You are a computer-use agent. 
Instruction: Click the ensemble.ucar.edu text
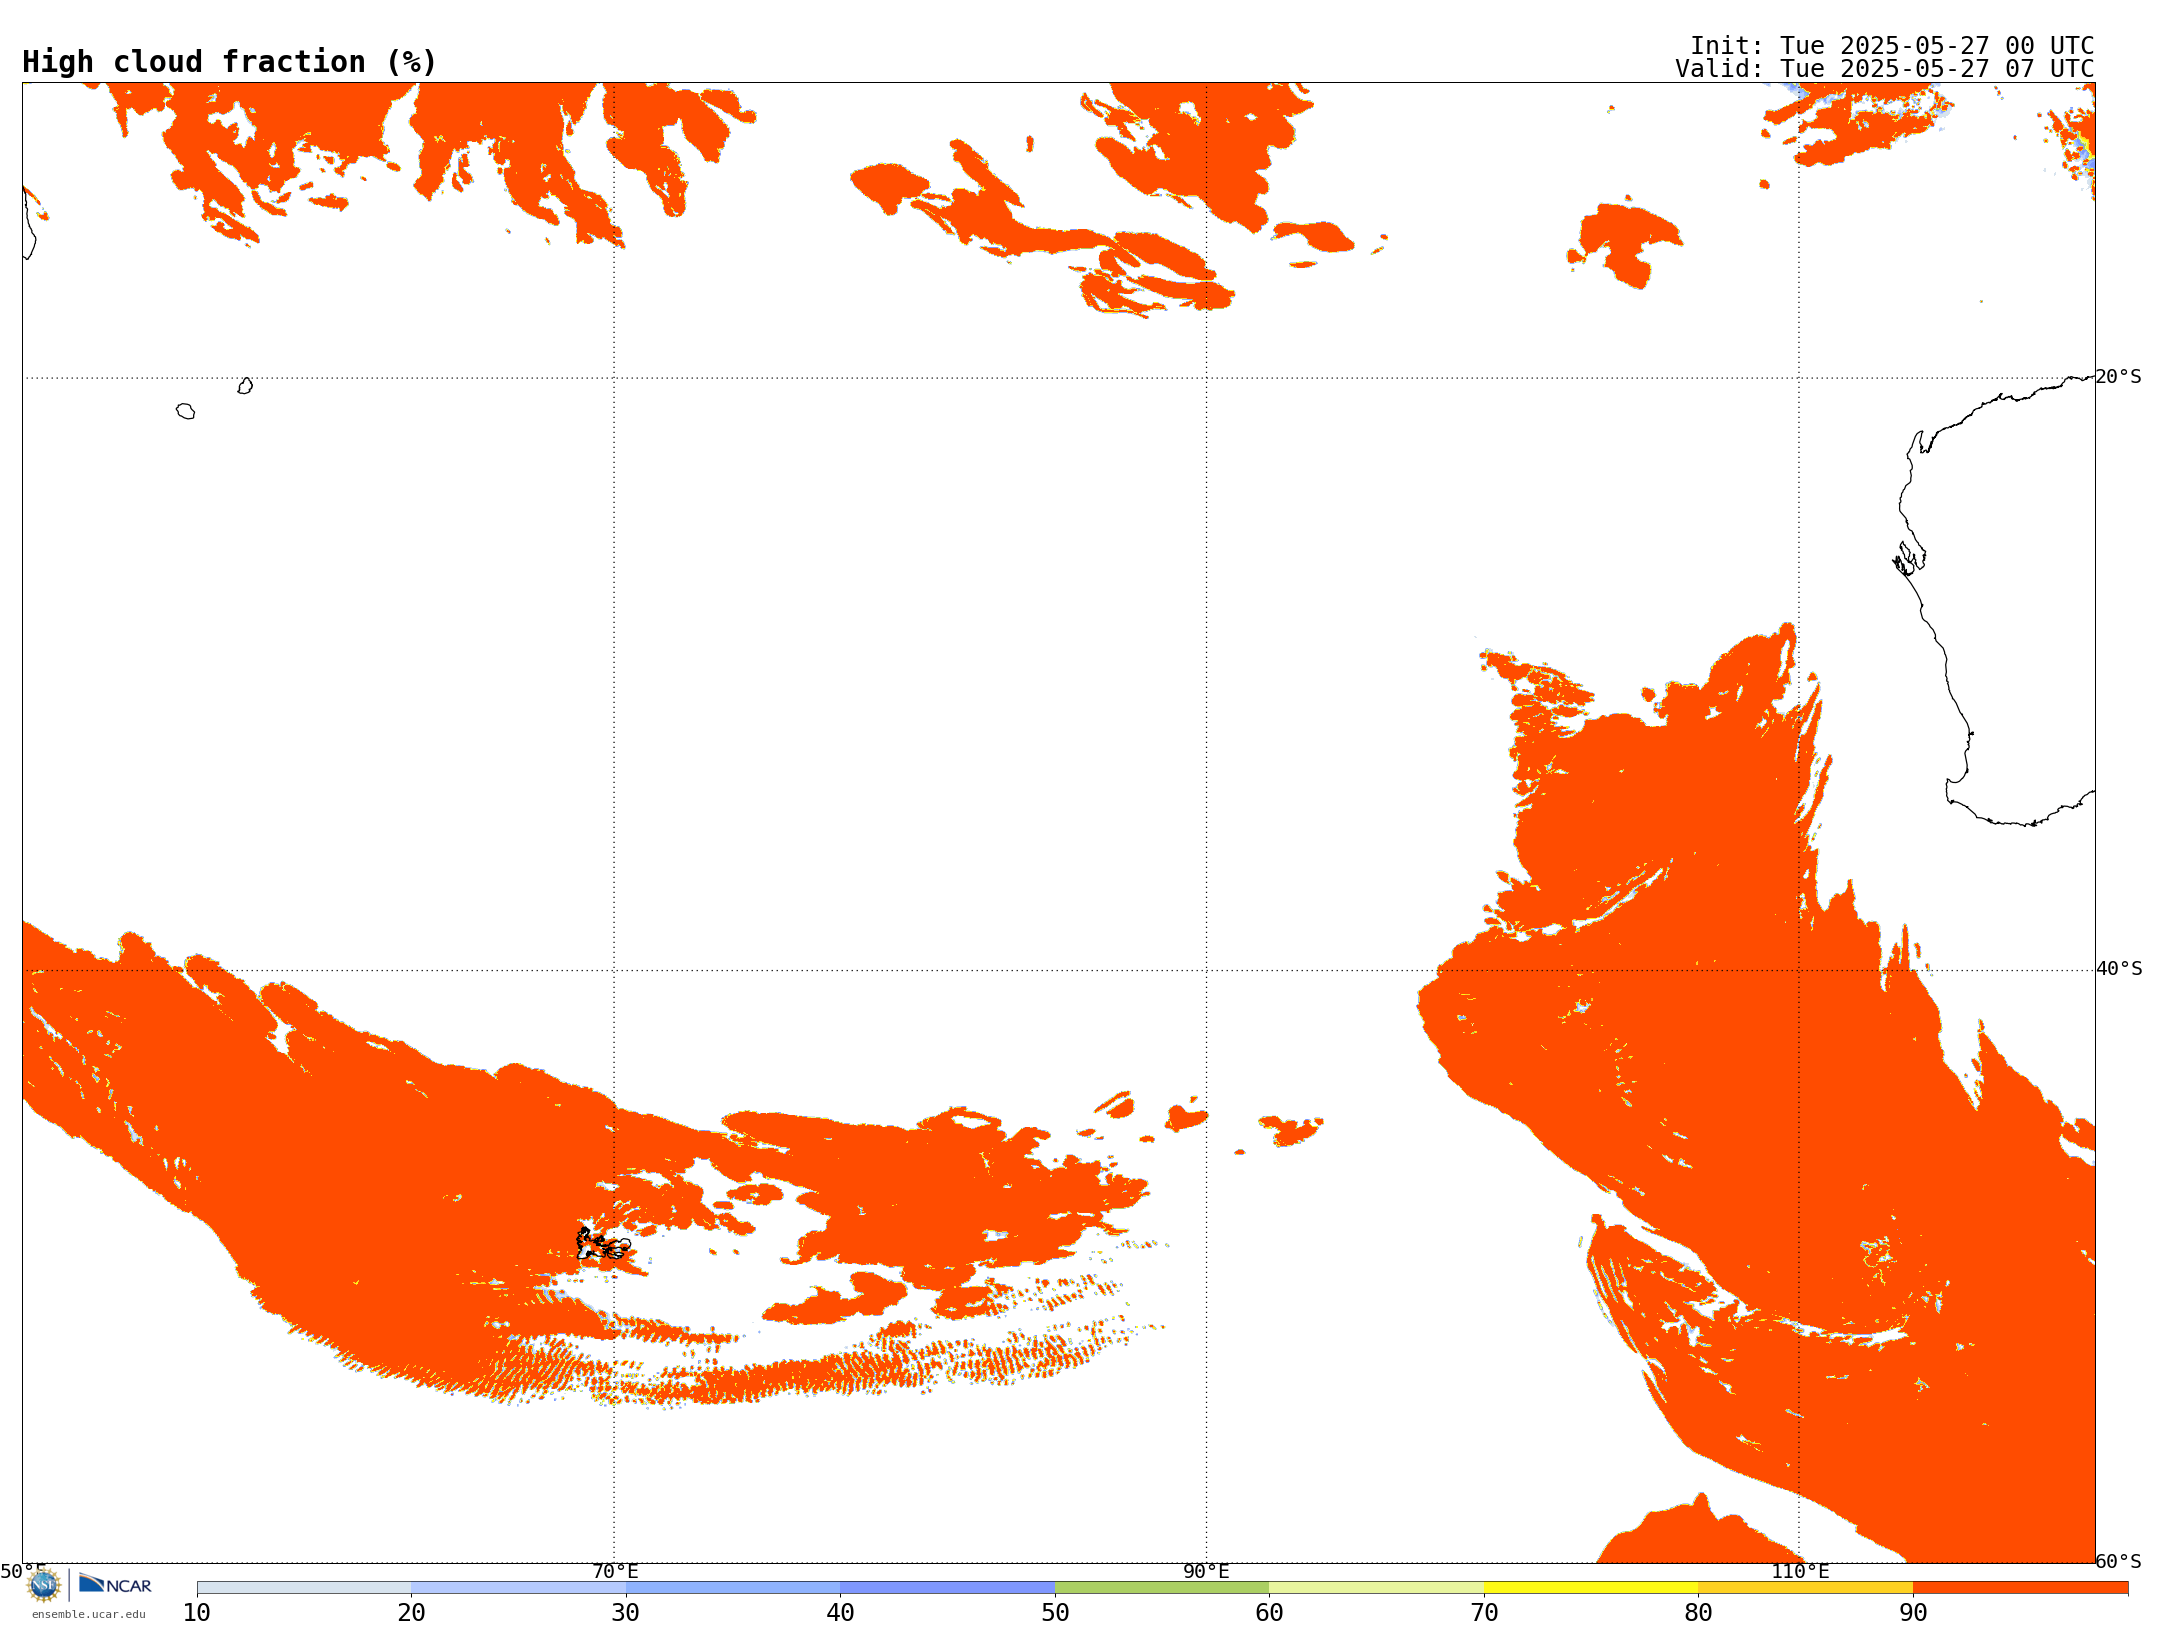89,1614
